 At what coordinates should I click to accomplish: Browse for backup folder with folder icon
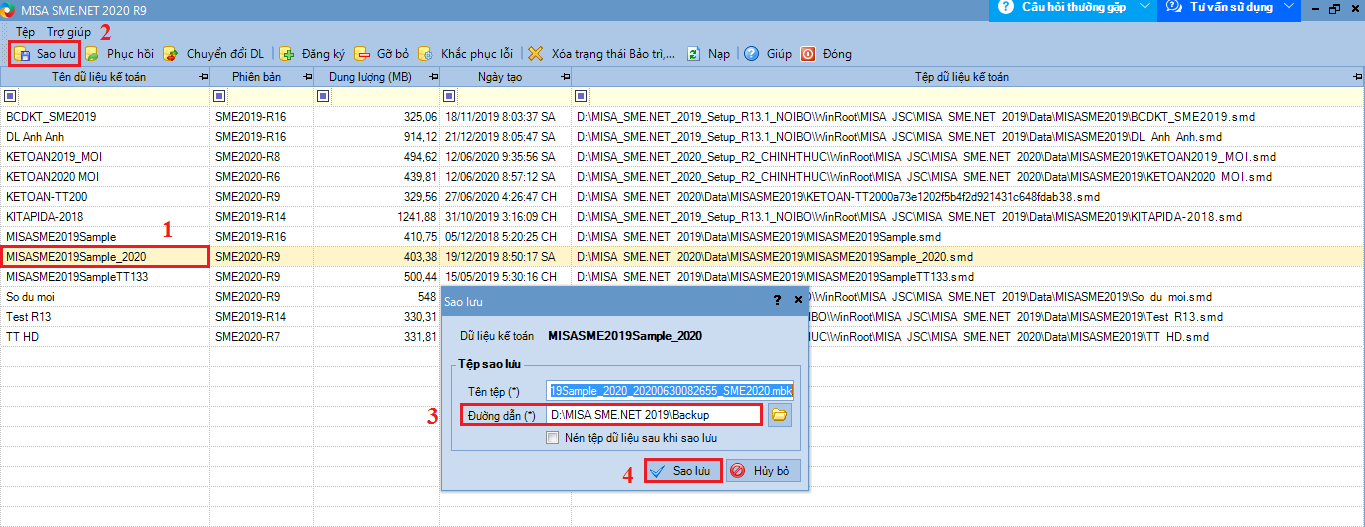point(779,415)
